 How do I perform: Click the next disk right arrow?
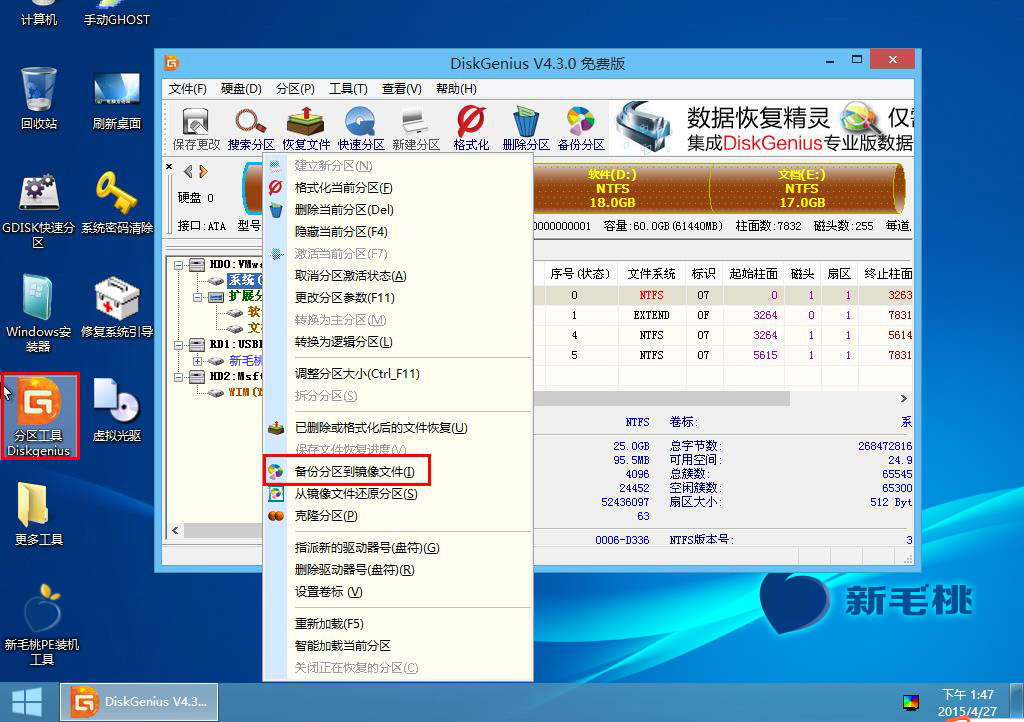[x=203, y=171]
